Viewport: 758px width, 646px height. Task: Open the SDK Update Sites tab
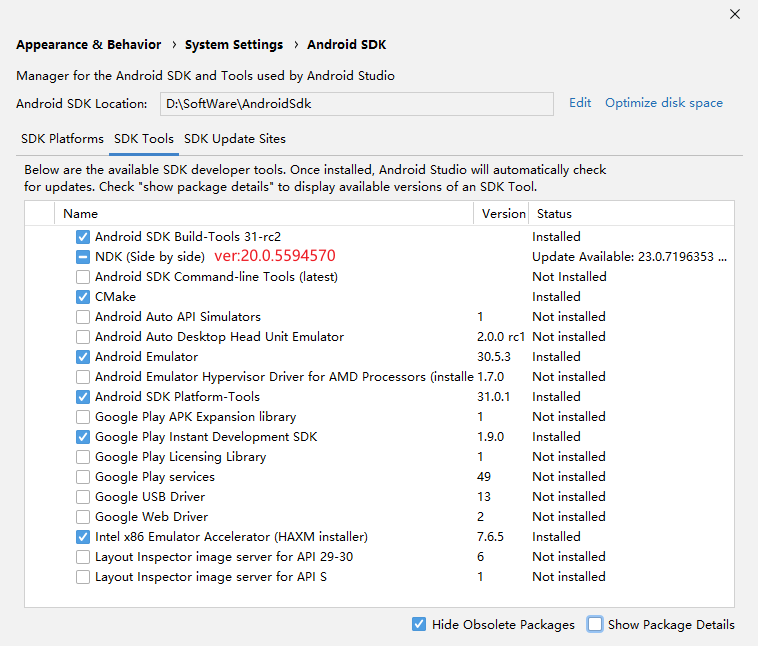tap(235, 139)
